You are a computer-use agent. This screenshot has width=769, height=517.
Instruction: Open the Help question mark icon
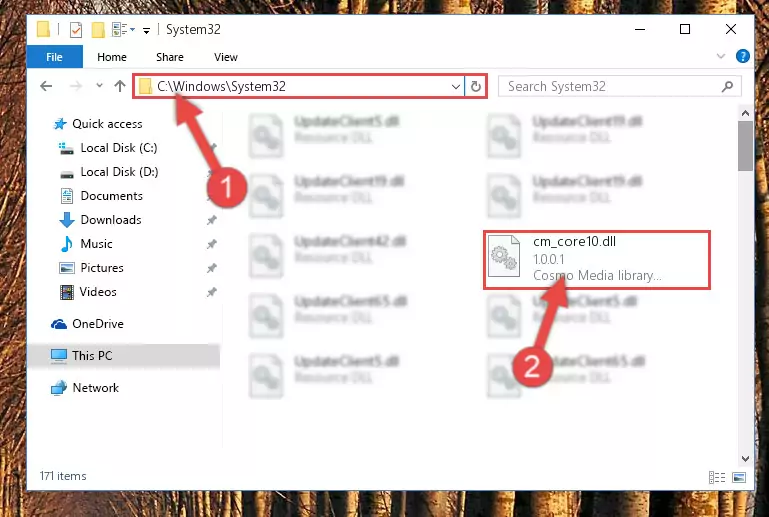[x=743, y=56]
